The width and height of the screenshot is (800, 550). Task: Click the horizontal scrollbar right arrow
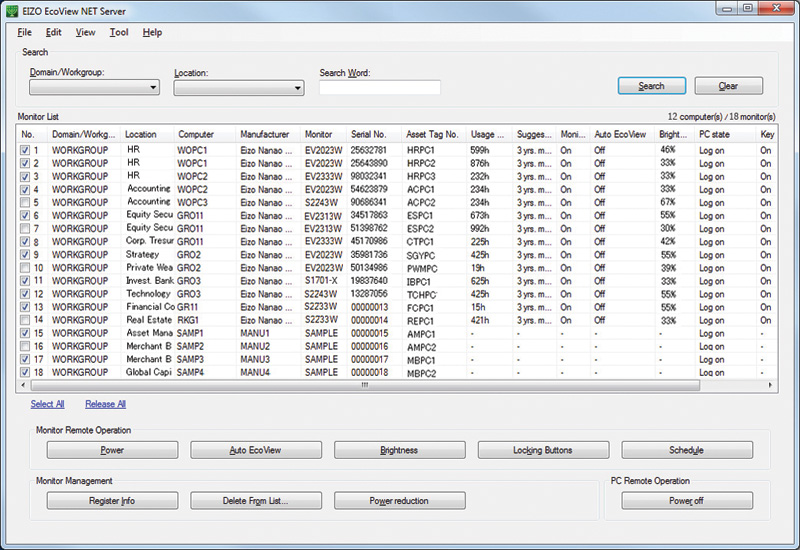coord(770,385)
